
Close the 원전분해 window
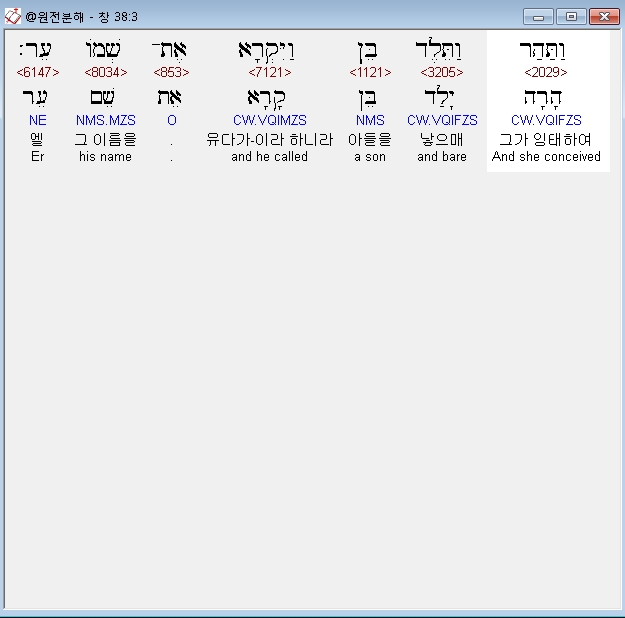click(x=604, y=17)
